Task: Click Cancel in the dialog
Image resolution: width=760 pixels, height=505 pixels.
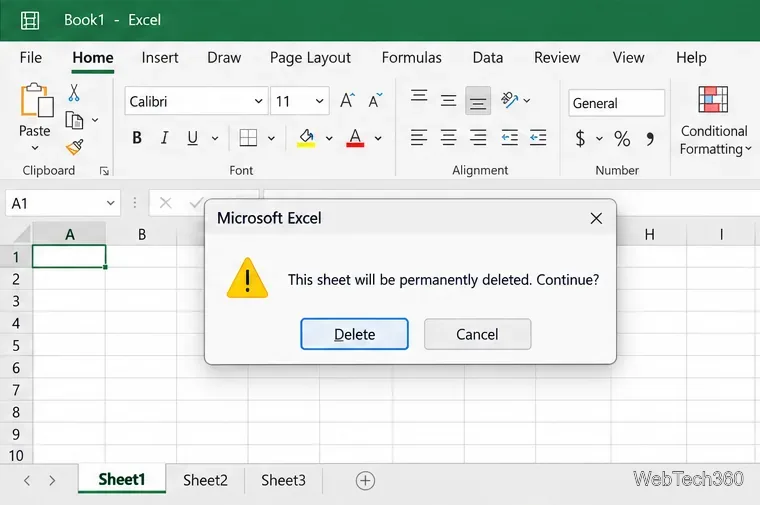Action: 477,334
